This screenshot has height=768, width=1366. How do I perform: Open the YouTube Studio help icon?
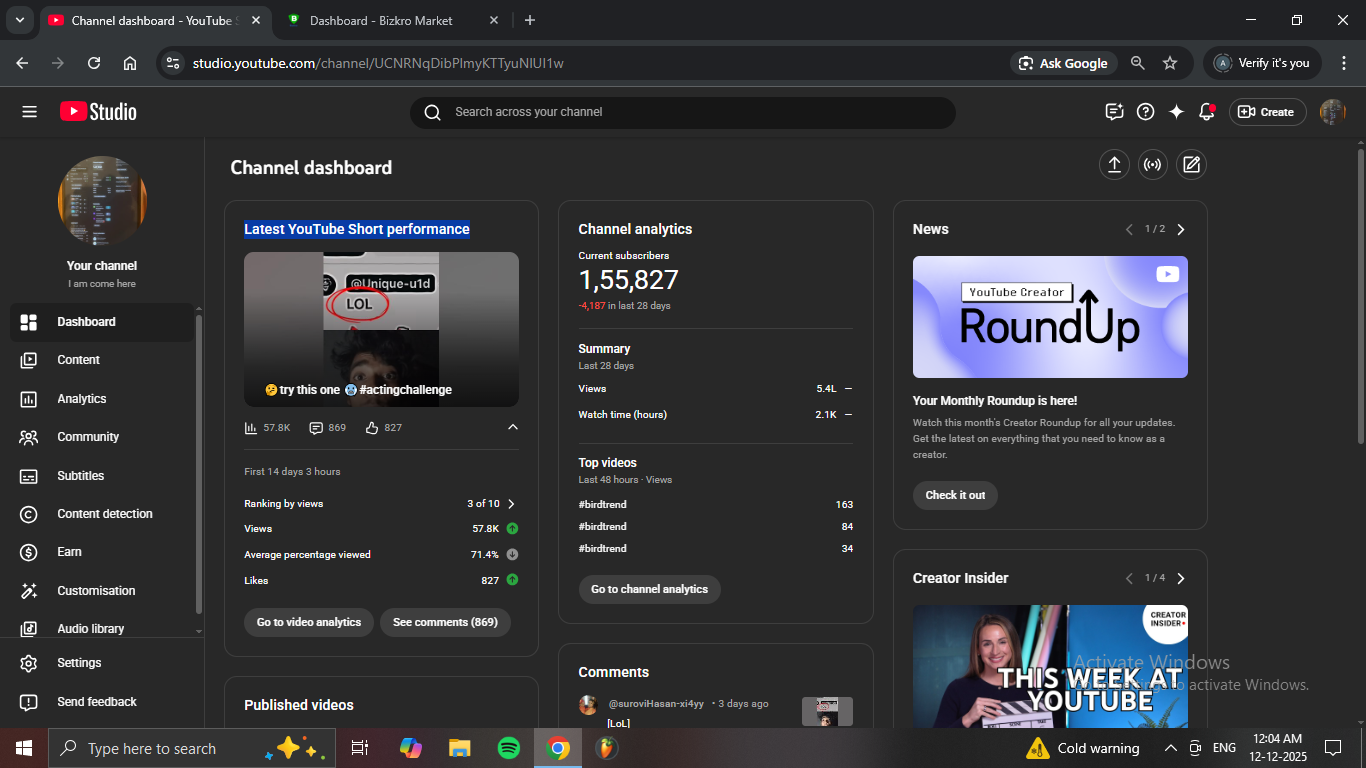pos(1146,112)
